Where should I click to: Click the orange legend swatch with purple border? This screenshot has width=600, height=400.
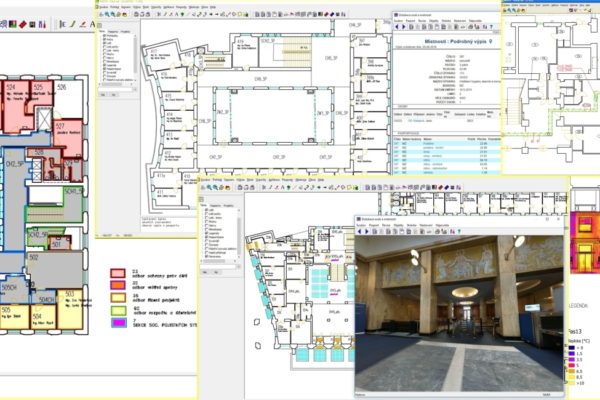pyautogui.click(x=118, y=285)
